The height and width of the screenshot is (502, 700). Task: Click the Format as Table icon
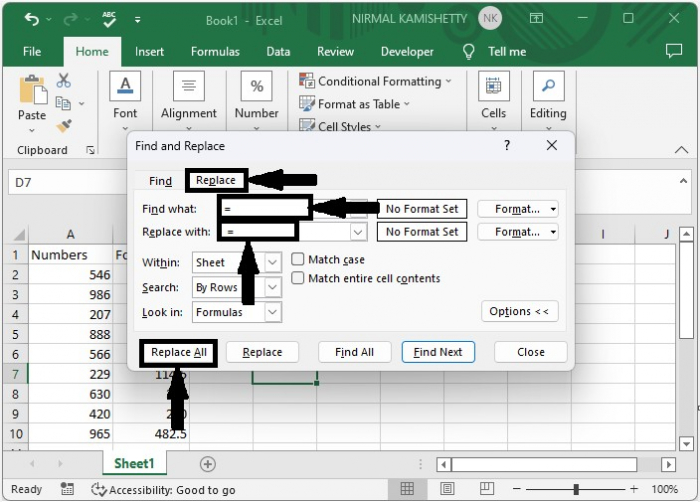(307, 104)
